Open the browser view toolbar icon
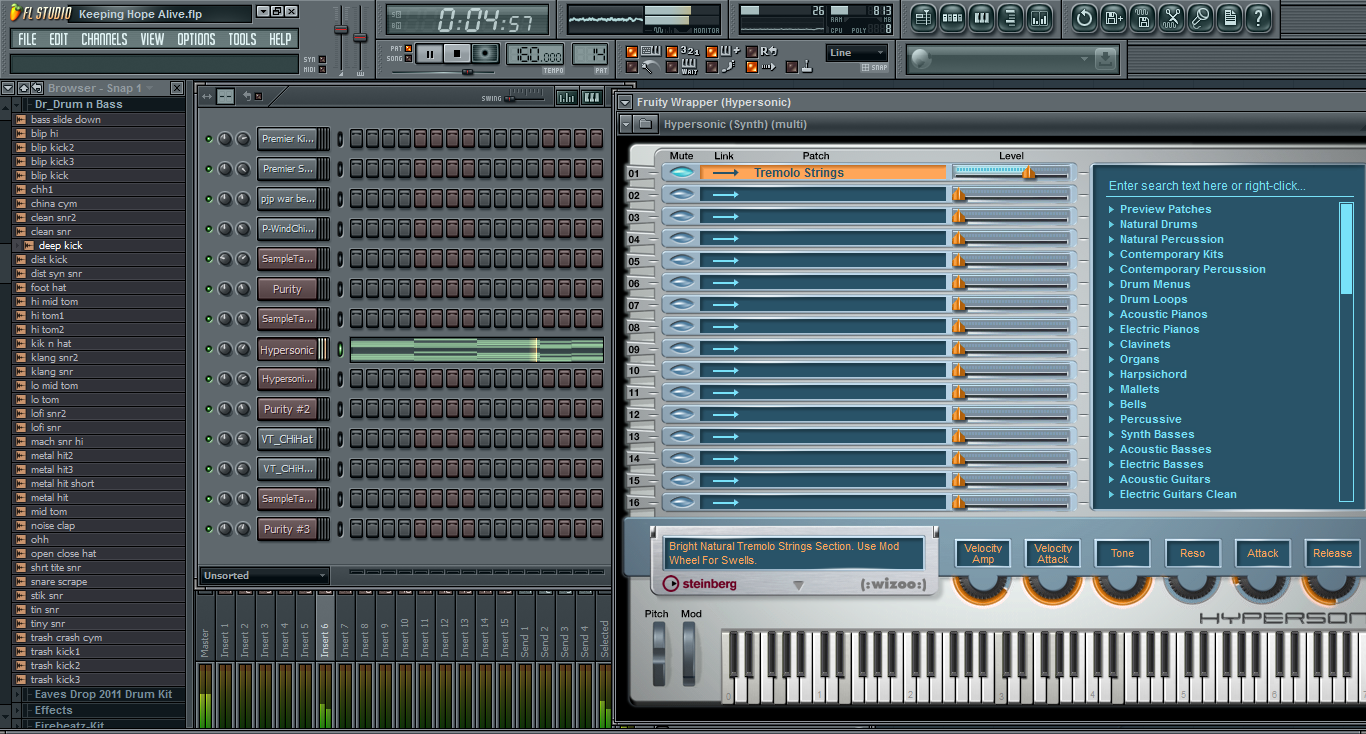1366x734 pixels. pyautogui.click(x=1010, y=17)
